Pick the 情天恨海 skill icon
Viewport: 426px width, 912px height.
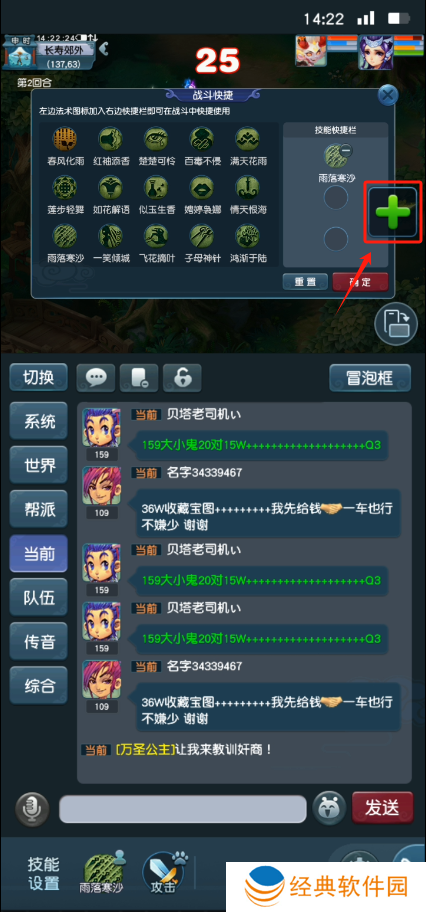(x=247, y=187)
